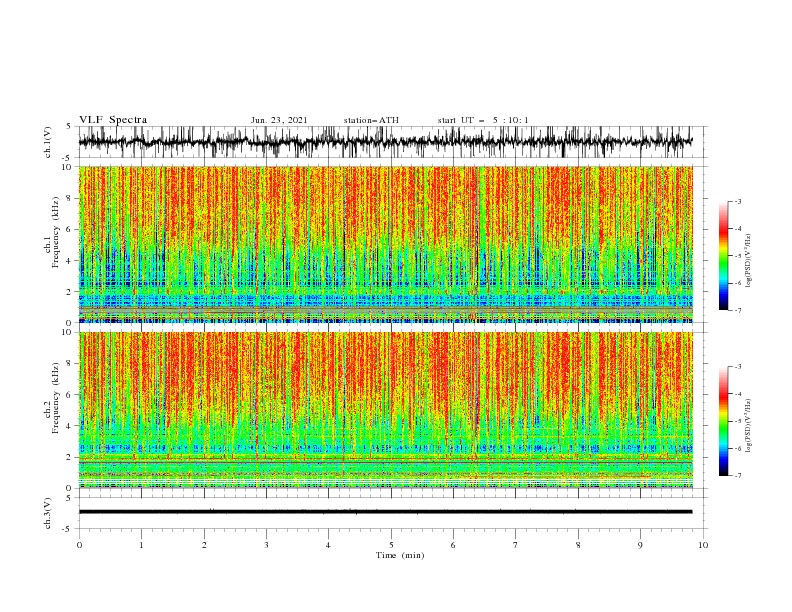Screen dimensions: 792x612
Task: Click the time axis tick label "7"
Action: [x=516, y=545]
